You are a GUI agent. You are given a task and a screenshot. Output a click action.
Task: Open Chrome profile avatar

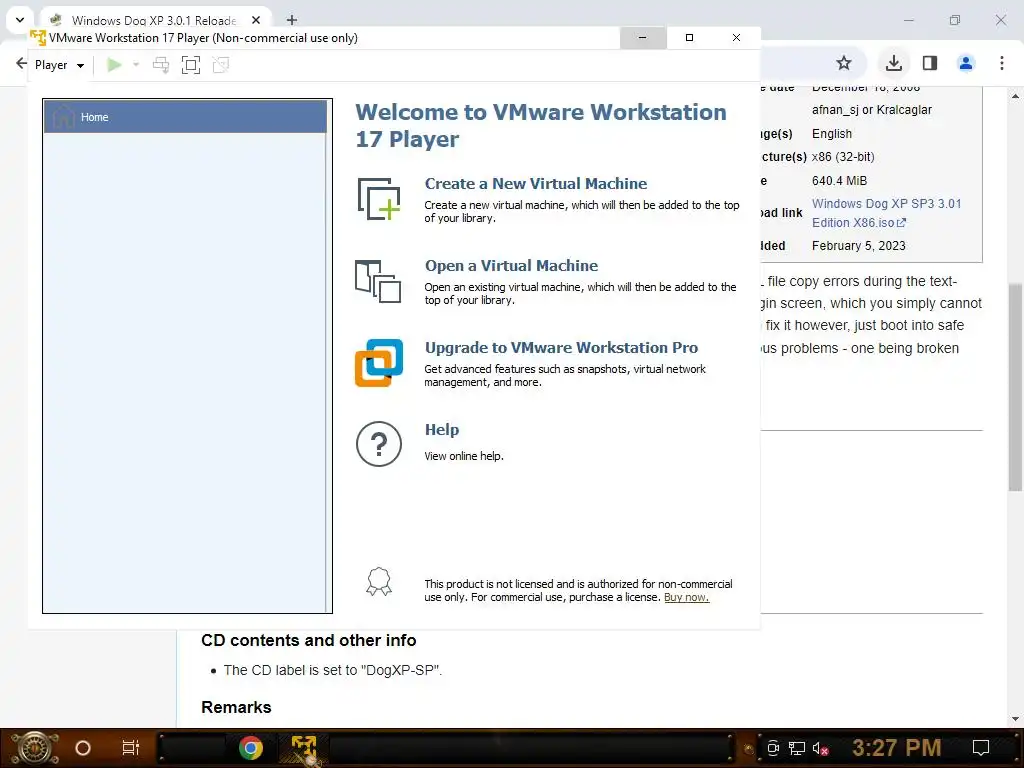point(966,63)
